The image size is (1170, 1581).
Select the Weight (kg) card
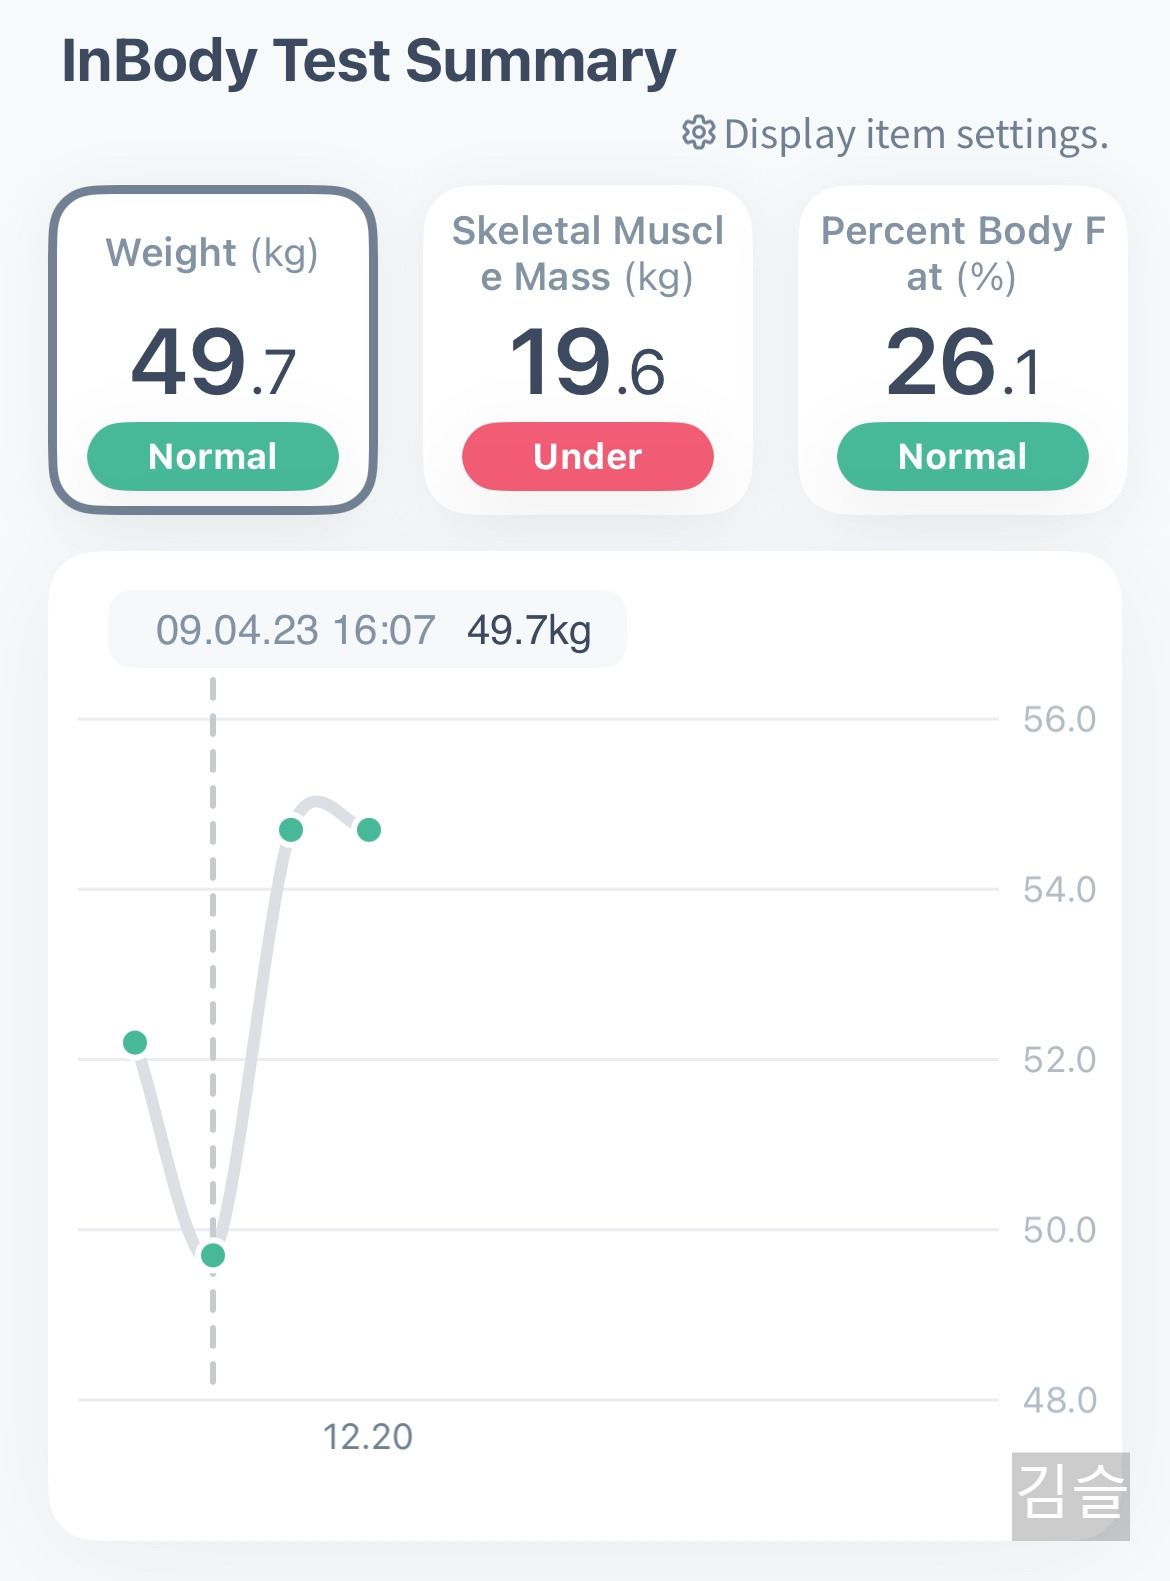pos(213,350)
